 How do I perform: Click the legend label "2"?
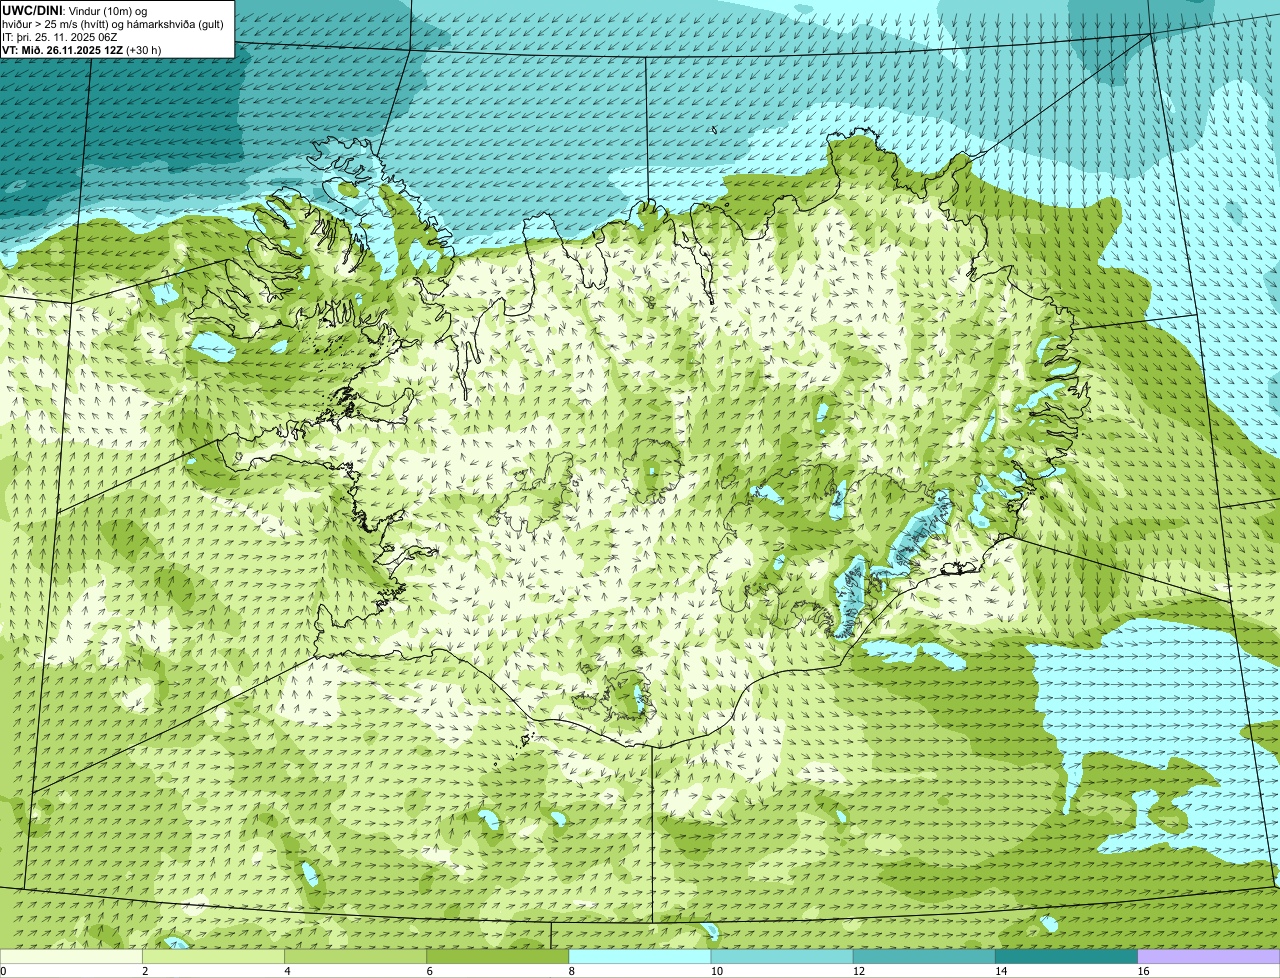145,971
